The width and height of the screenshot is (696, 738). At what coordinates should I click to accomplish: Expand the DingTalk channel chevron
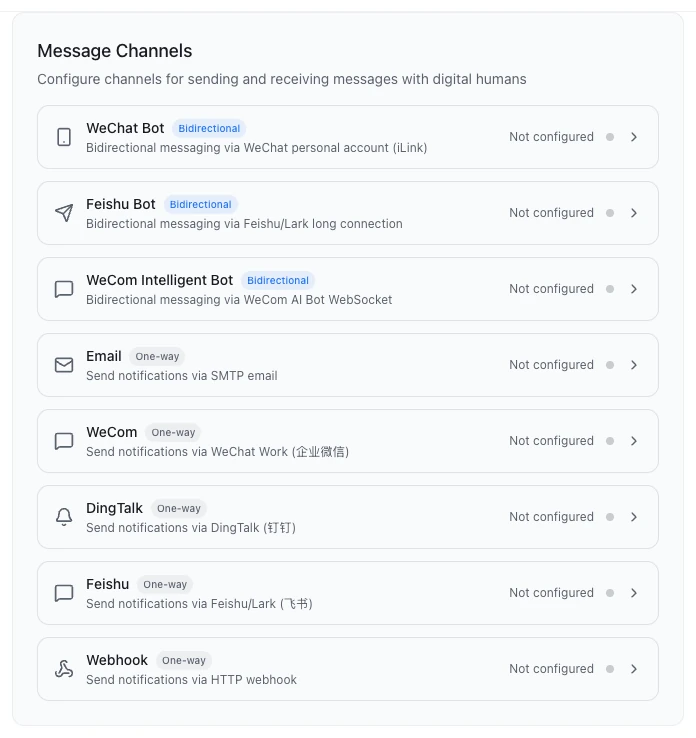coord(634,517)
